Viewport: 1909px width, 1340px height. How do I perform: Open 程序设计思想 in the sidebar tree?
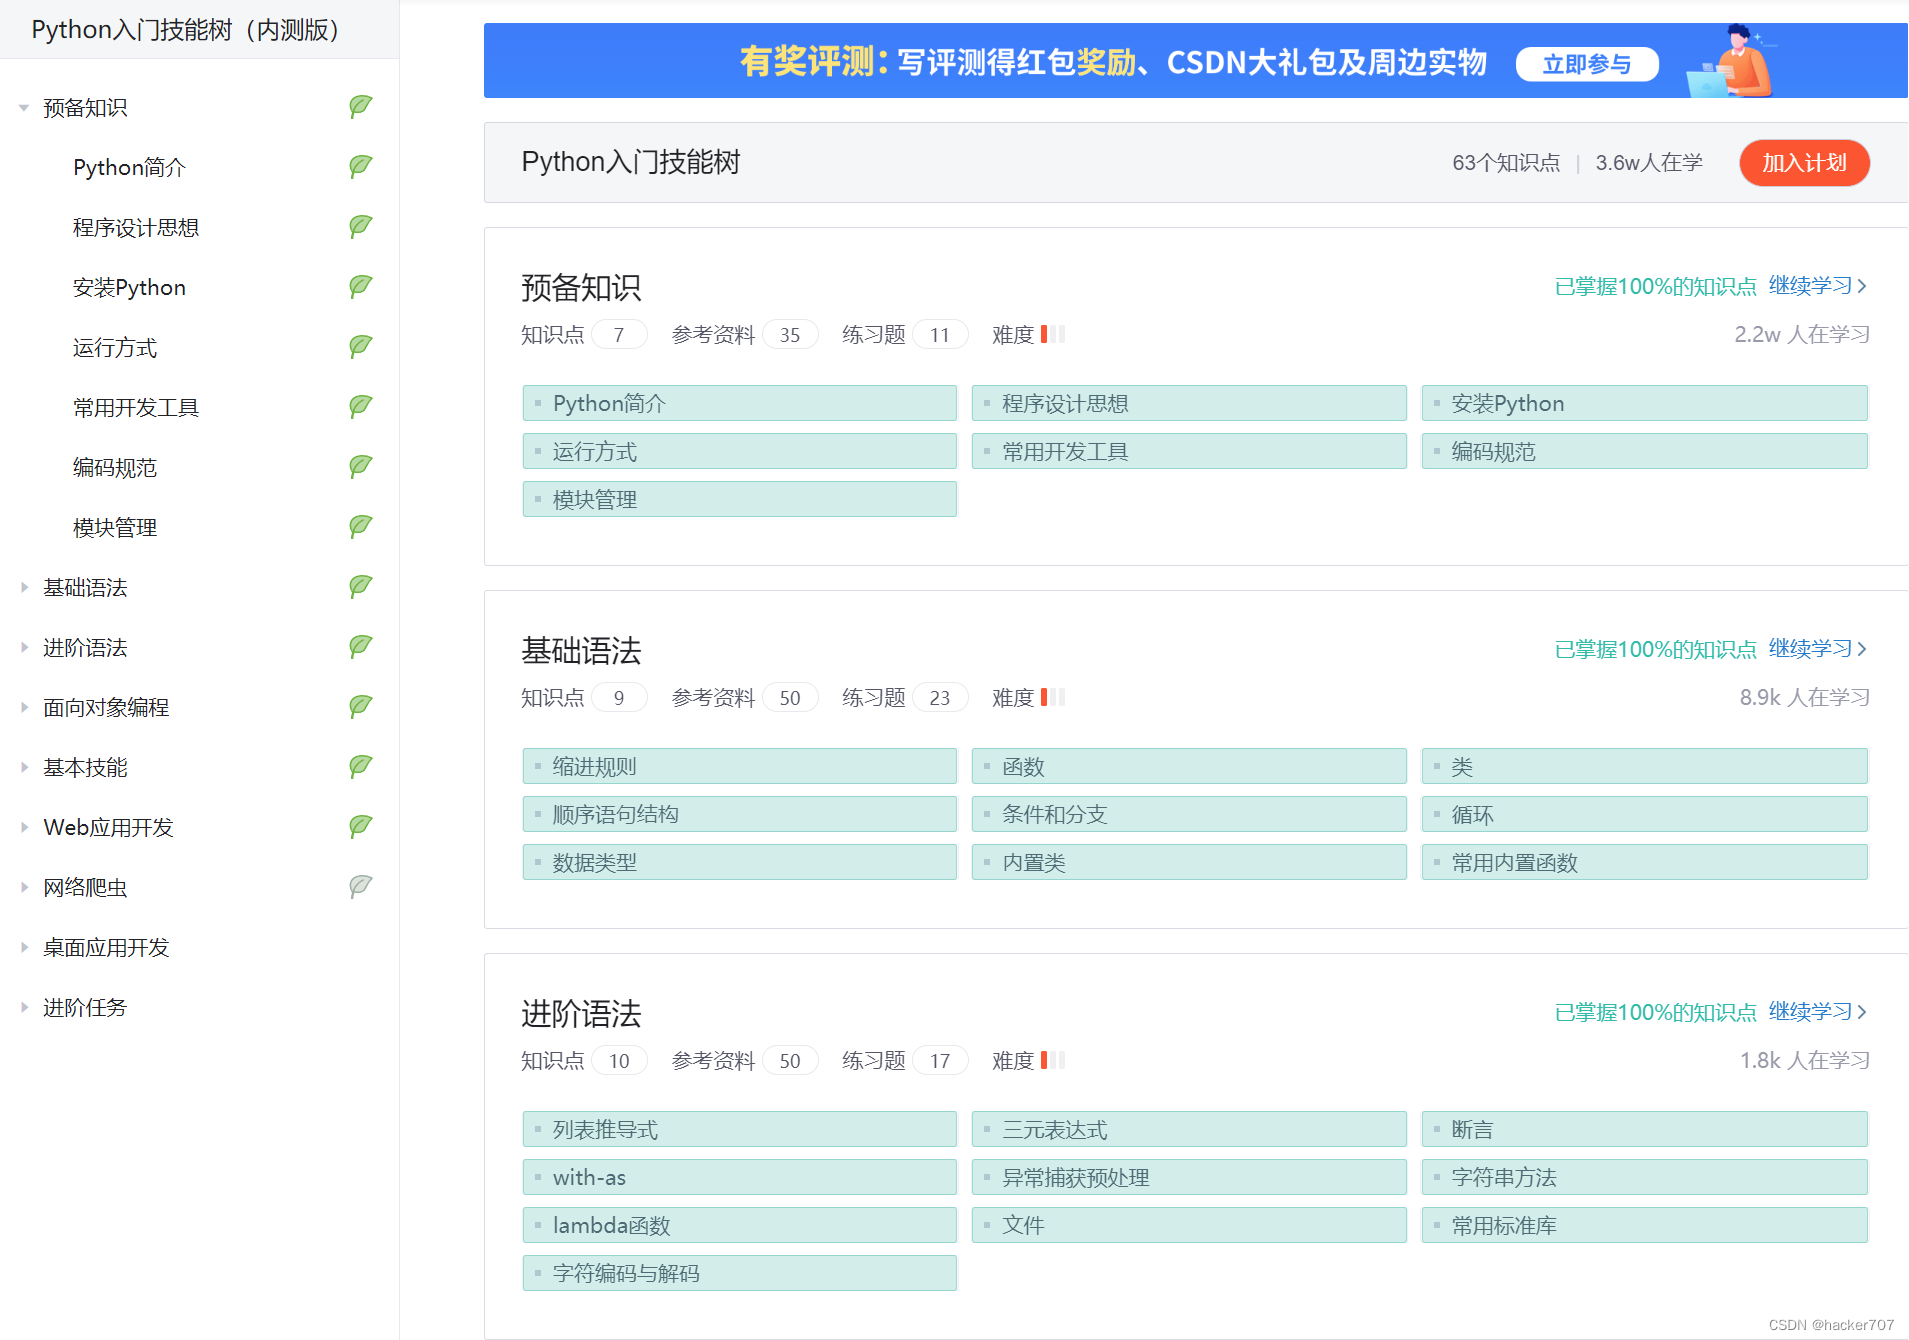136,227
